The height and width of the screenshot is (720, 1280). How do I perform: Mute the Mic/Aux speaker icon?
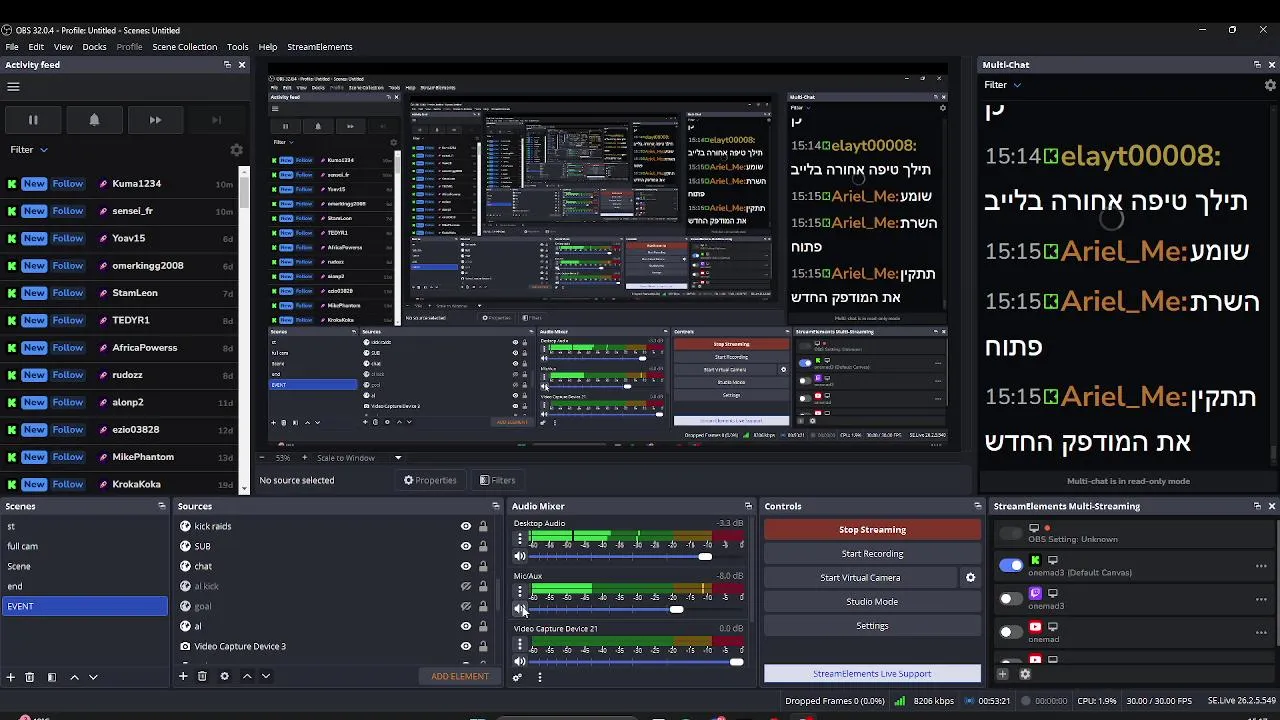click(x=520, y=609)
